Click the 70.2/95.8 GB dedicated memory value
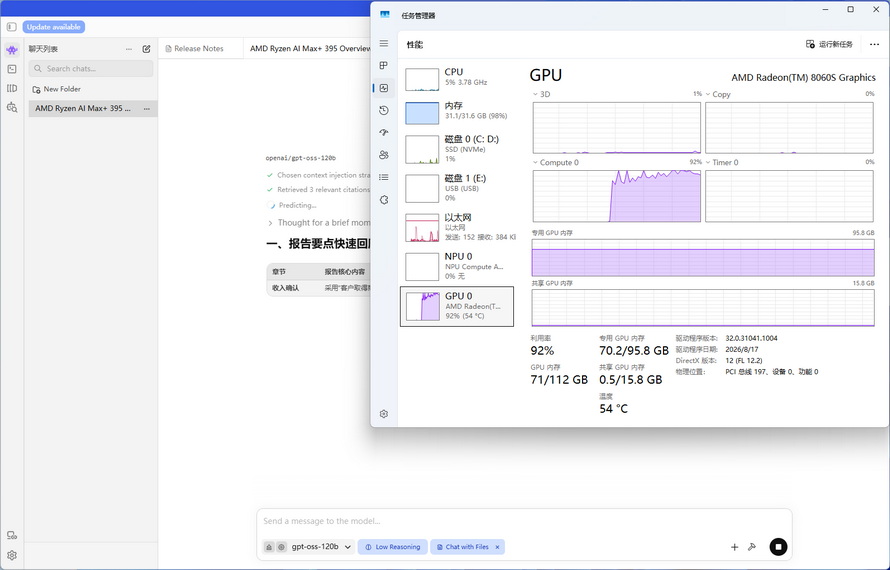Screen dimensions: 890x570 point(633,351)
